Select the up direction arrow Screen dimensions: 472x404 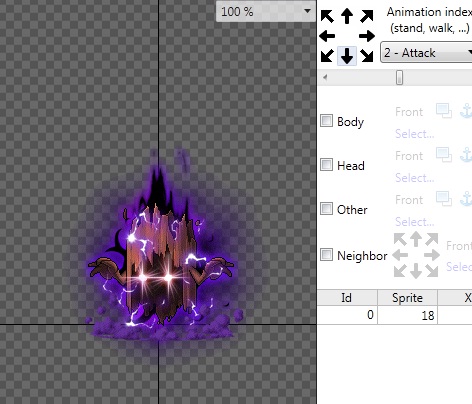347,16
